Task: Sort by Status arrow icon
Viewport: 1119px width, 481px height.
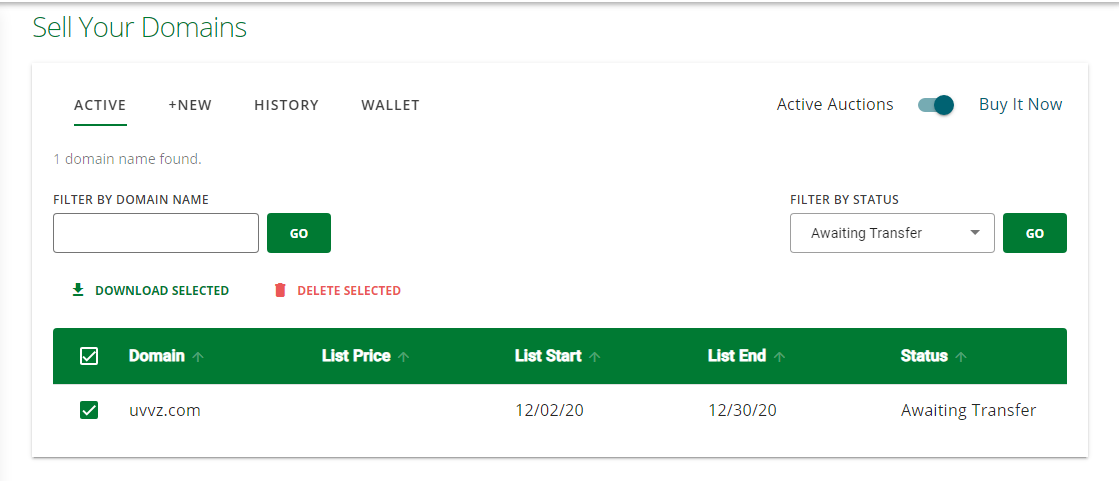Action: (961, 357)
